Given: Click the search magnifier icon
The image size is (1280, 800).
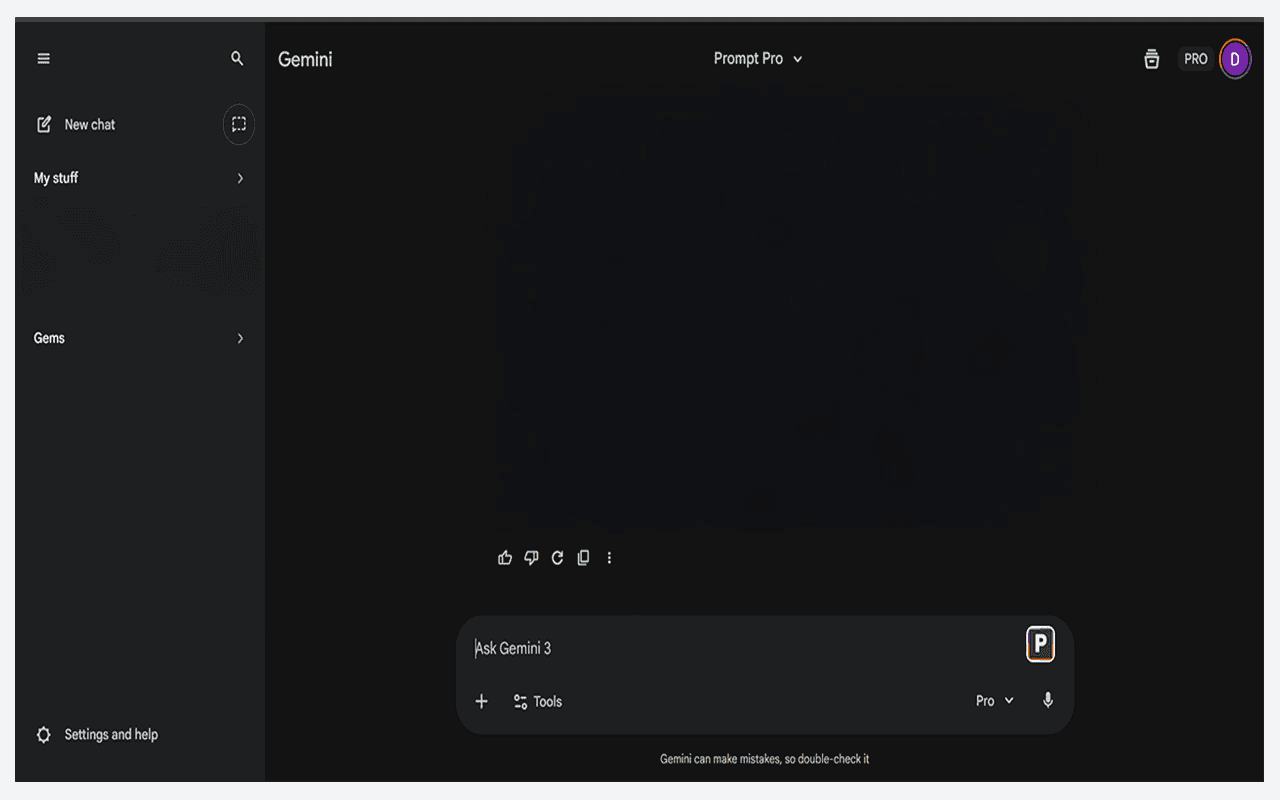Looking at the screenshot, I should 237,59.
